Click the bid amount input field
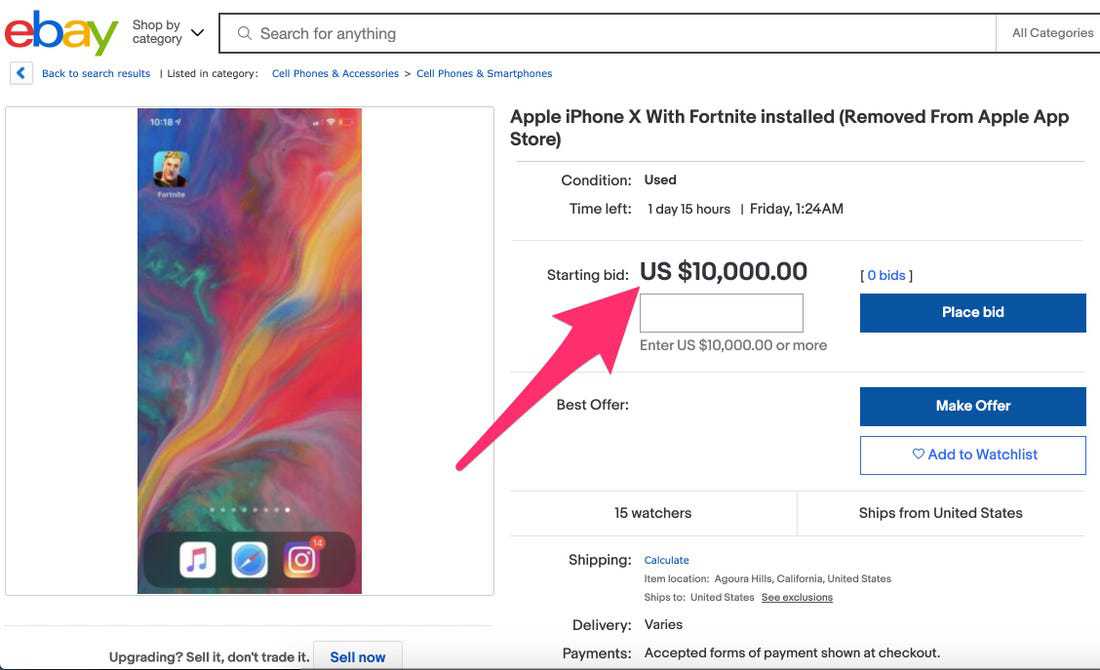The width and height of the screenshot is (1100, 670). (x=721, y=313)
